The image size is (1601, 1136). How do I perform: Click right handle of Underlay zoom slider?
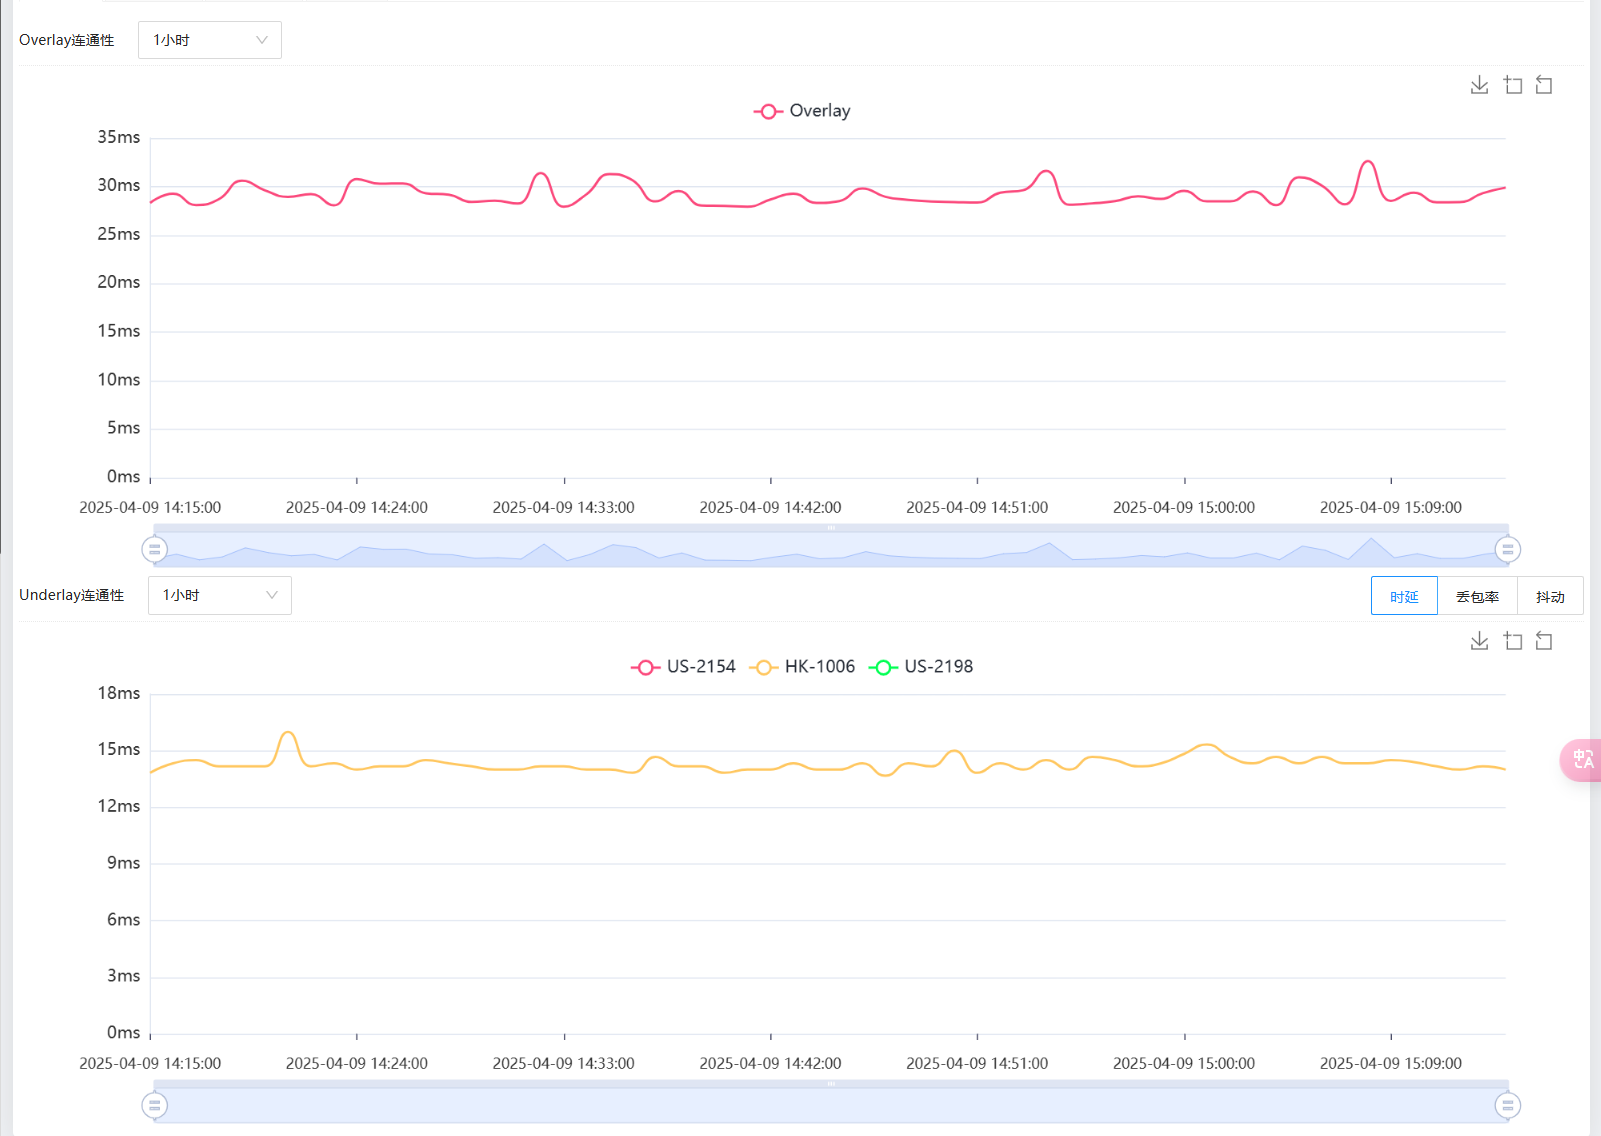[1507, 1105]
